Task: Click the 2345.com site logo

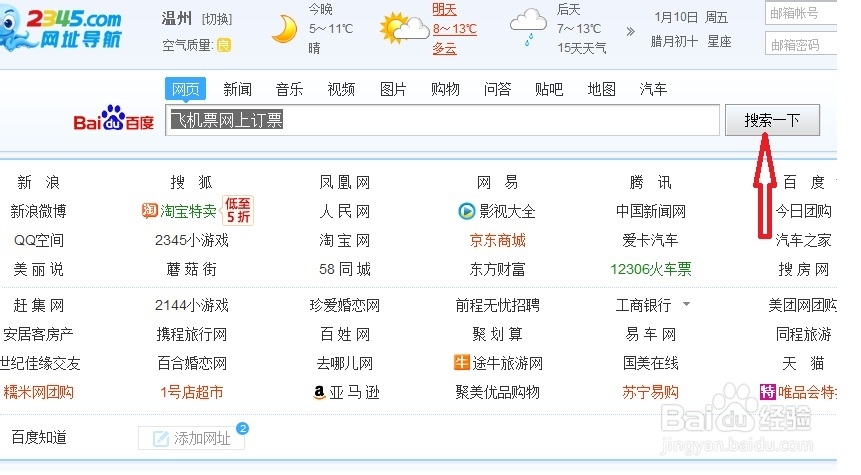Action: 60,29
